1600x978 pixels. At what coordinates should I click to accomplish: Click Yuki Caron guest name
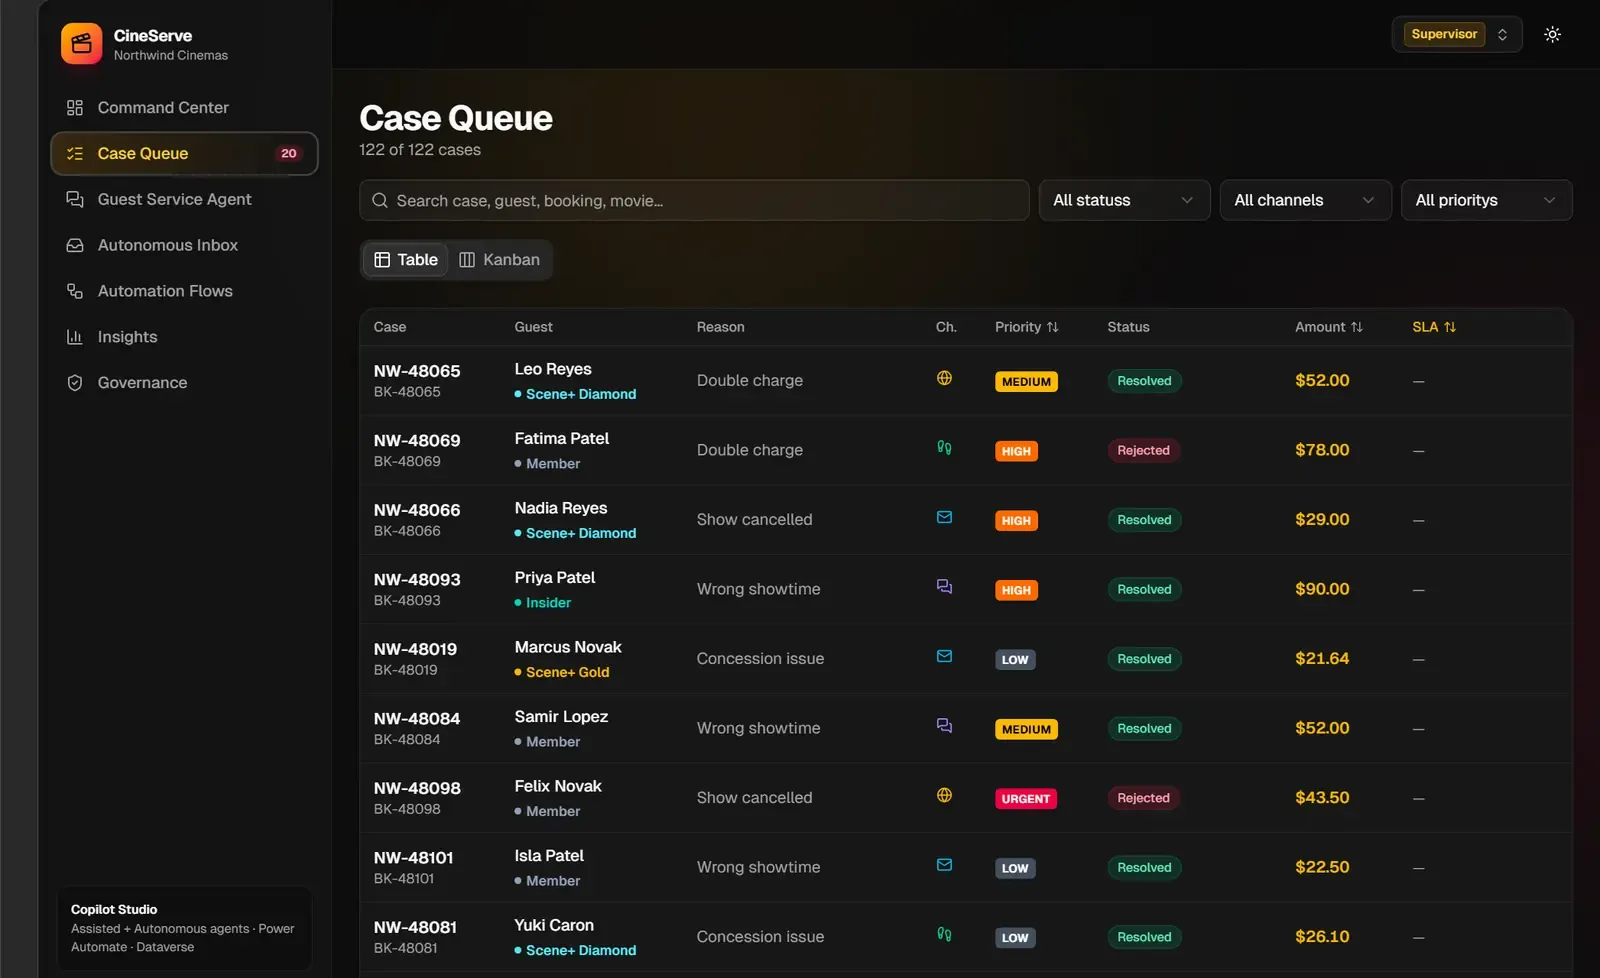click(x=554, y=925)
